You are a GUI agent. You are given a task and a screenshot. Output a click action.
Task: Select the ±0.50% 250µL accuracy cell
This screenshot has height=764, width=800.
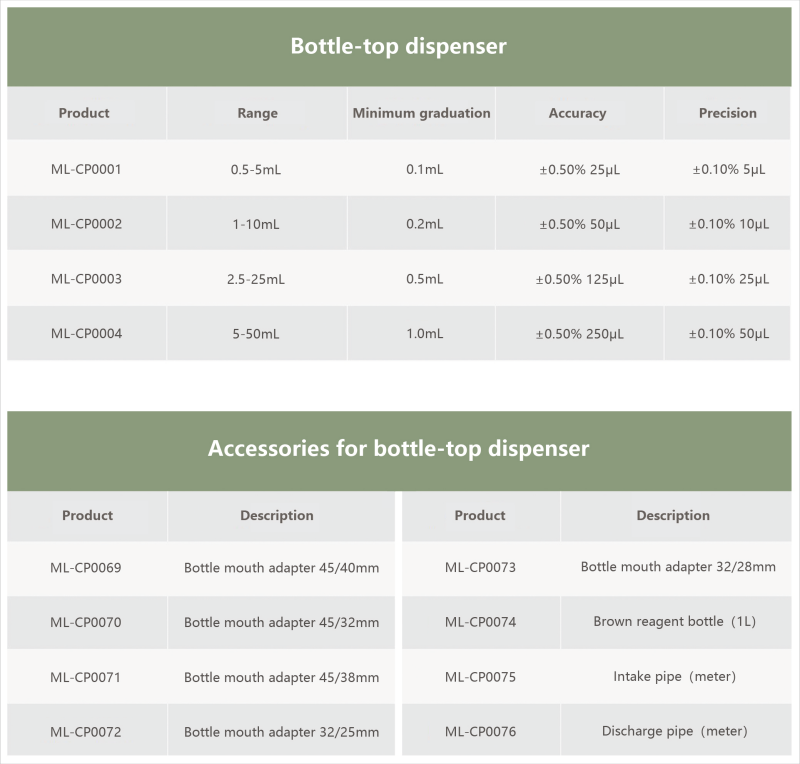tap(579, 334)
